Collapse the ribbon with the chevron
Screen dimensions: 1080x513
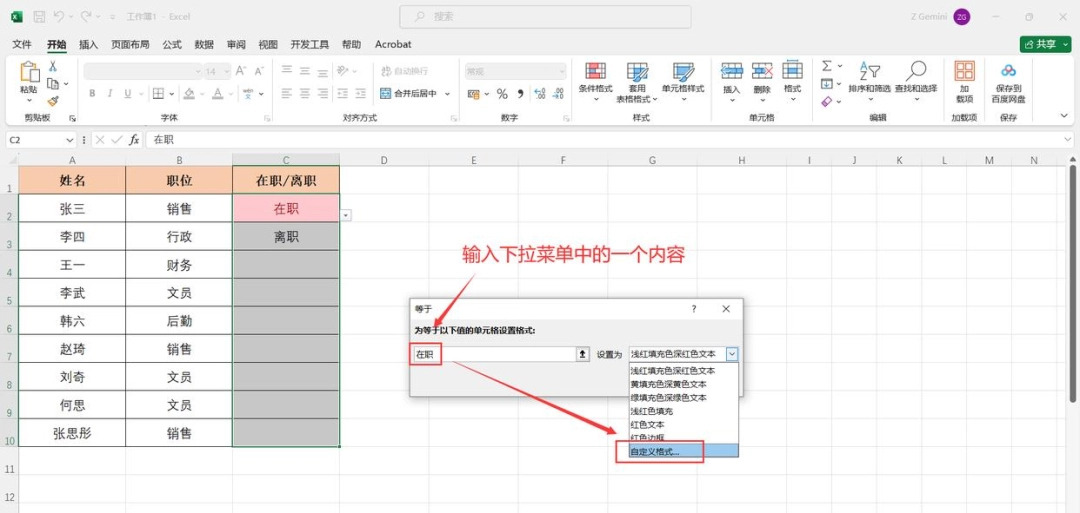click(x=1065, y=116)
